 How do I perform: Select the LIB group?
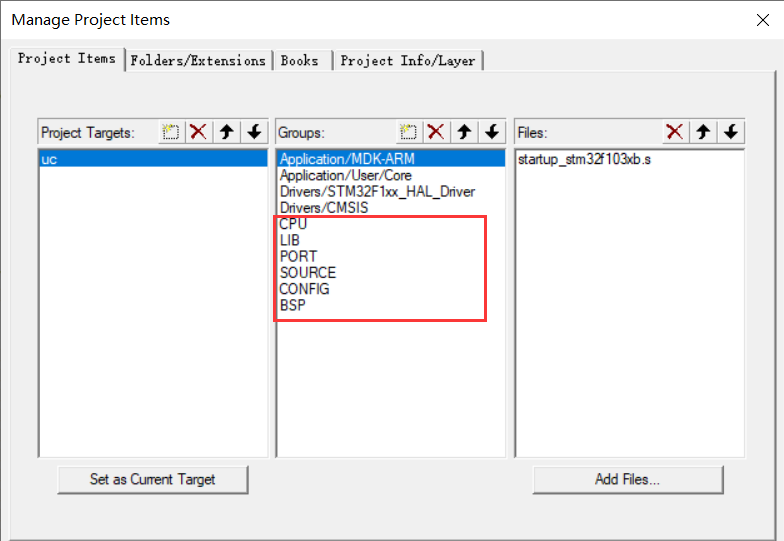point(391,240)
